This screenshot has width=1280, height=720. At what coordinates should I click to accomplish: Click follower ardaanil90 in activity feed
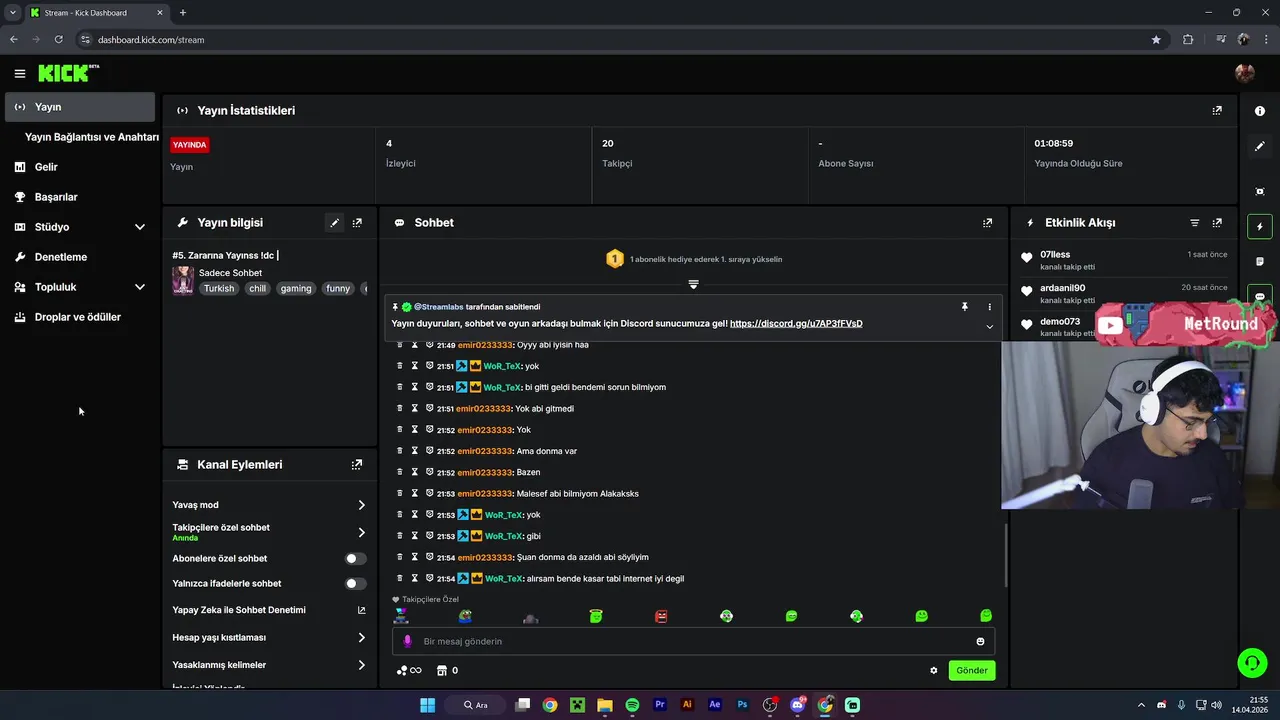1062,288
